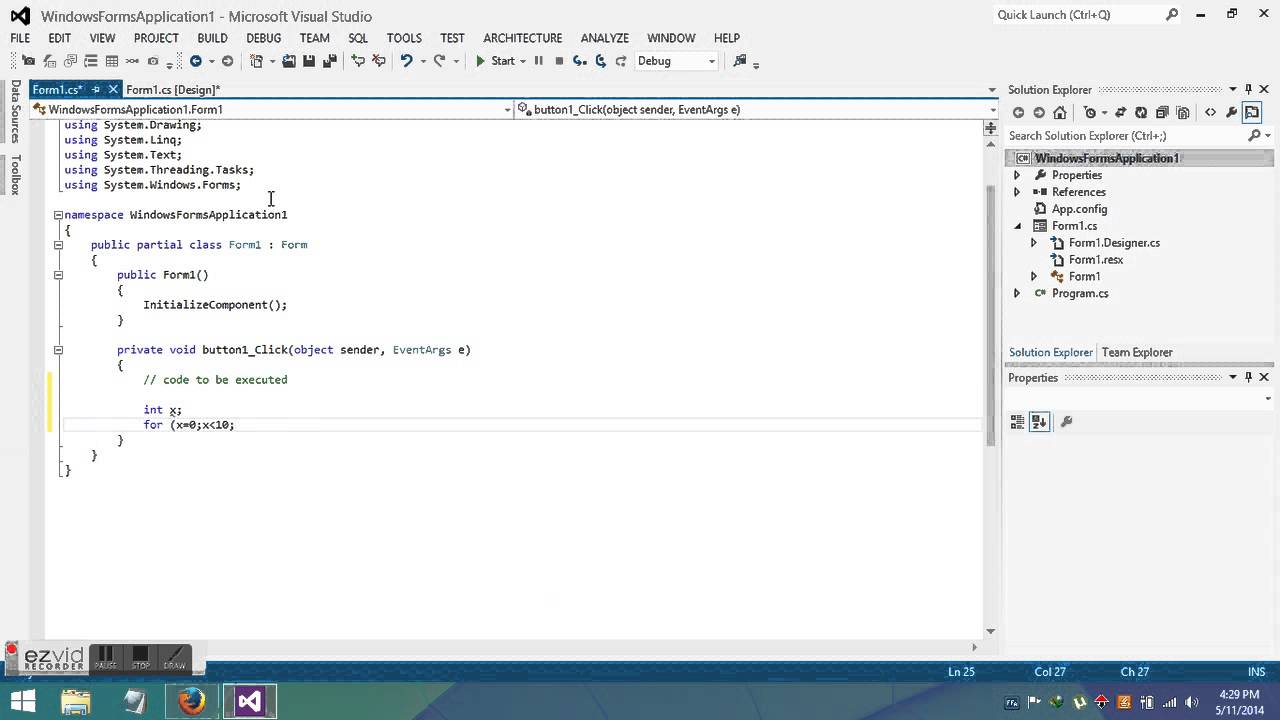Toggle Categorized view in Properties panel
The image size is (1280, 720).
click(1017, 422)
